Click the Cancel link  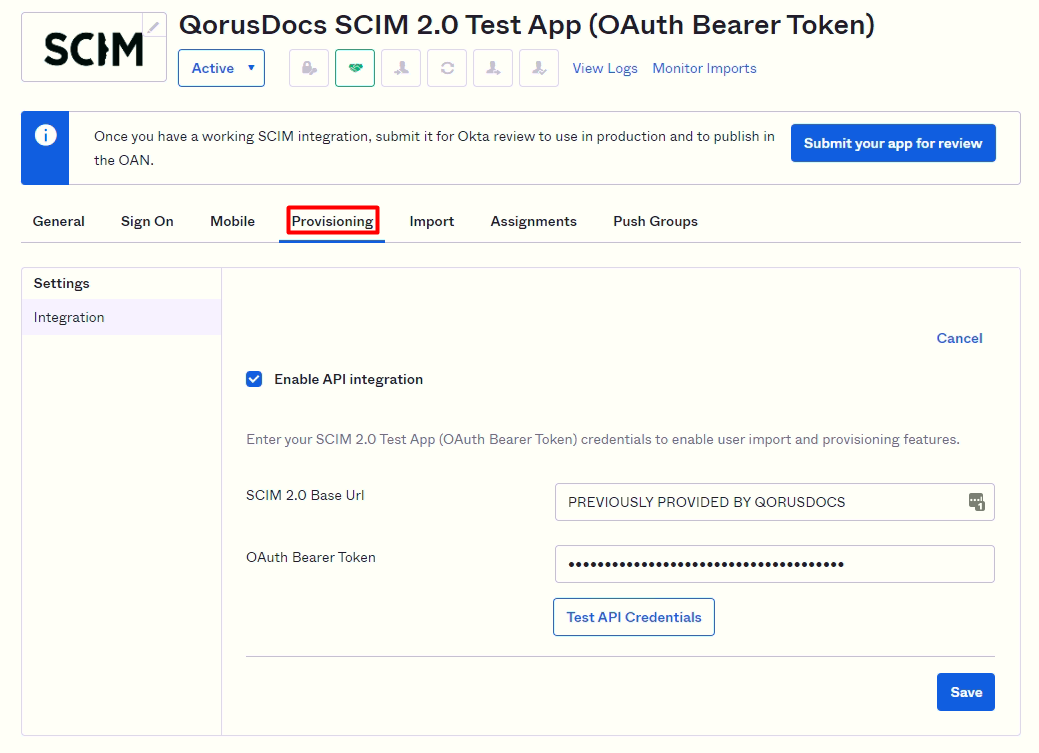pyautogui.click(x=959, y=338)
